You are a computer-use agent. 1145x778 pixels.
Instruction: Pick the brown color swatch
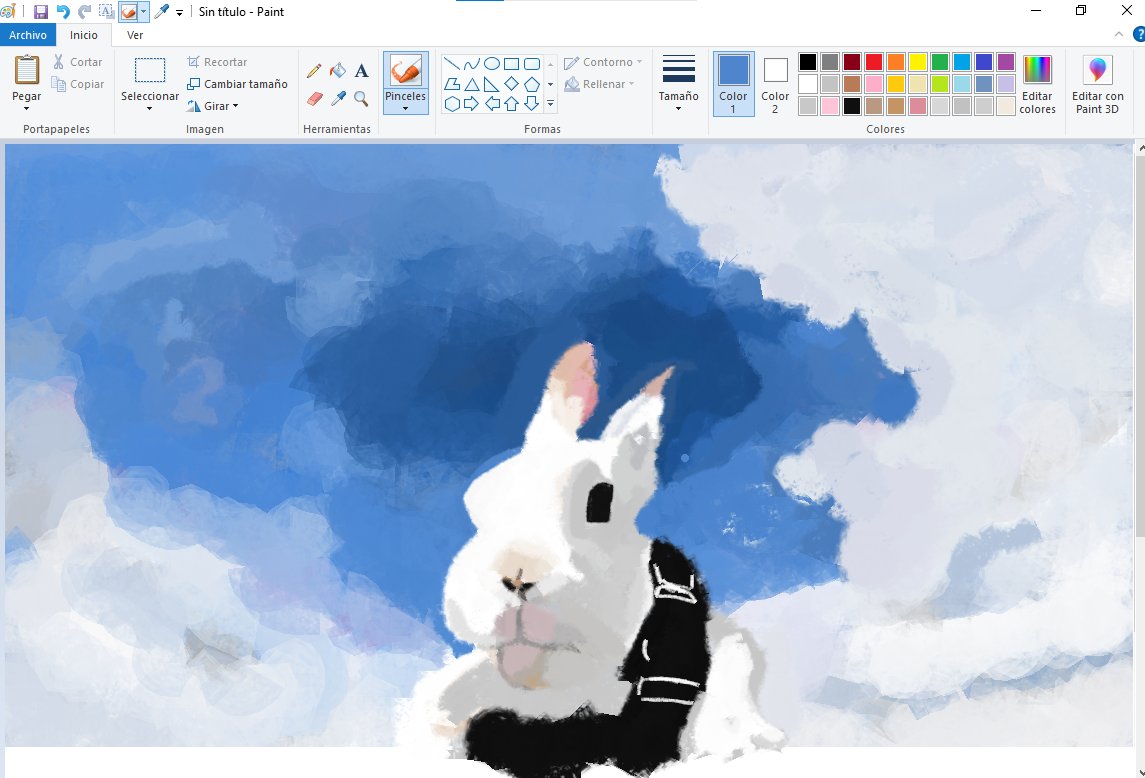coord(851,84)
